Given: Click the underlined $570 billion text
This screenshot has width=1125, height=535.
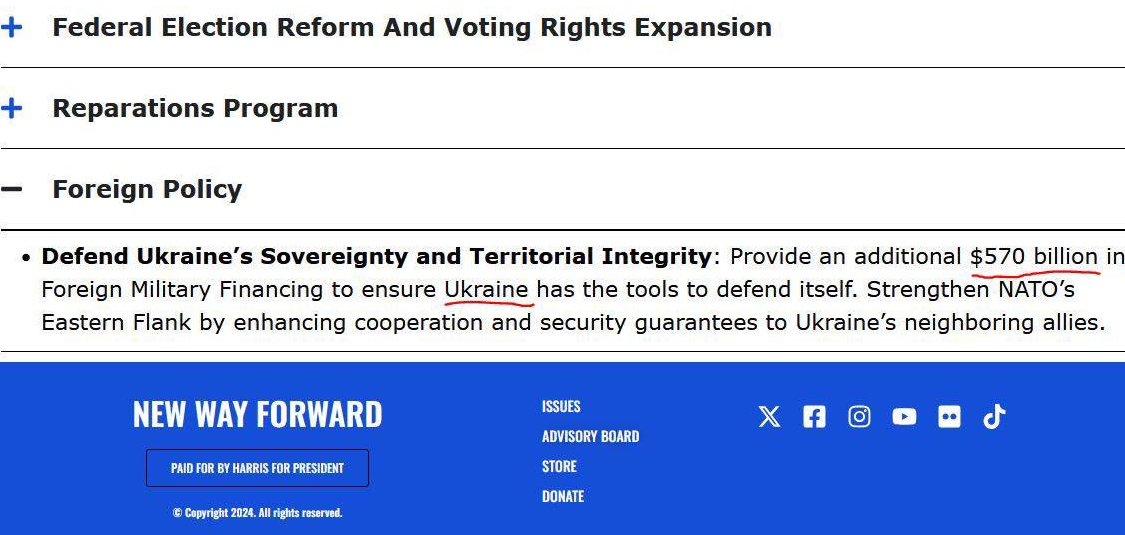Looking at the screenshot, I should click(1034, 256).
